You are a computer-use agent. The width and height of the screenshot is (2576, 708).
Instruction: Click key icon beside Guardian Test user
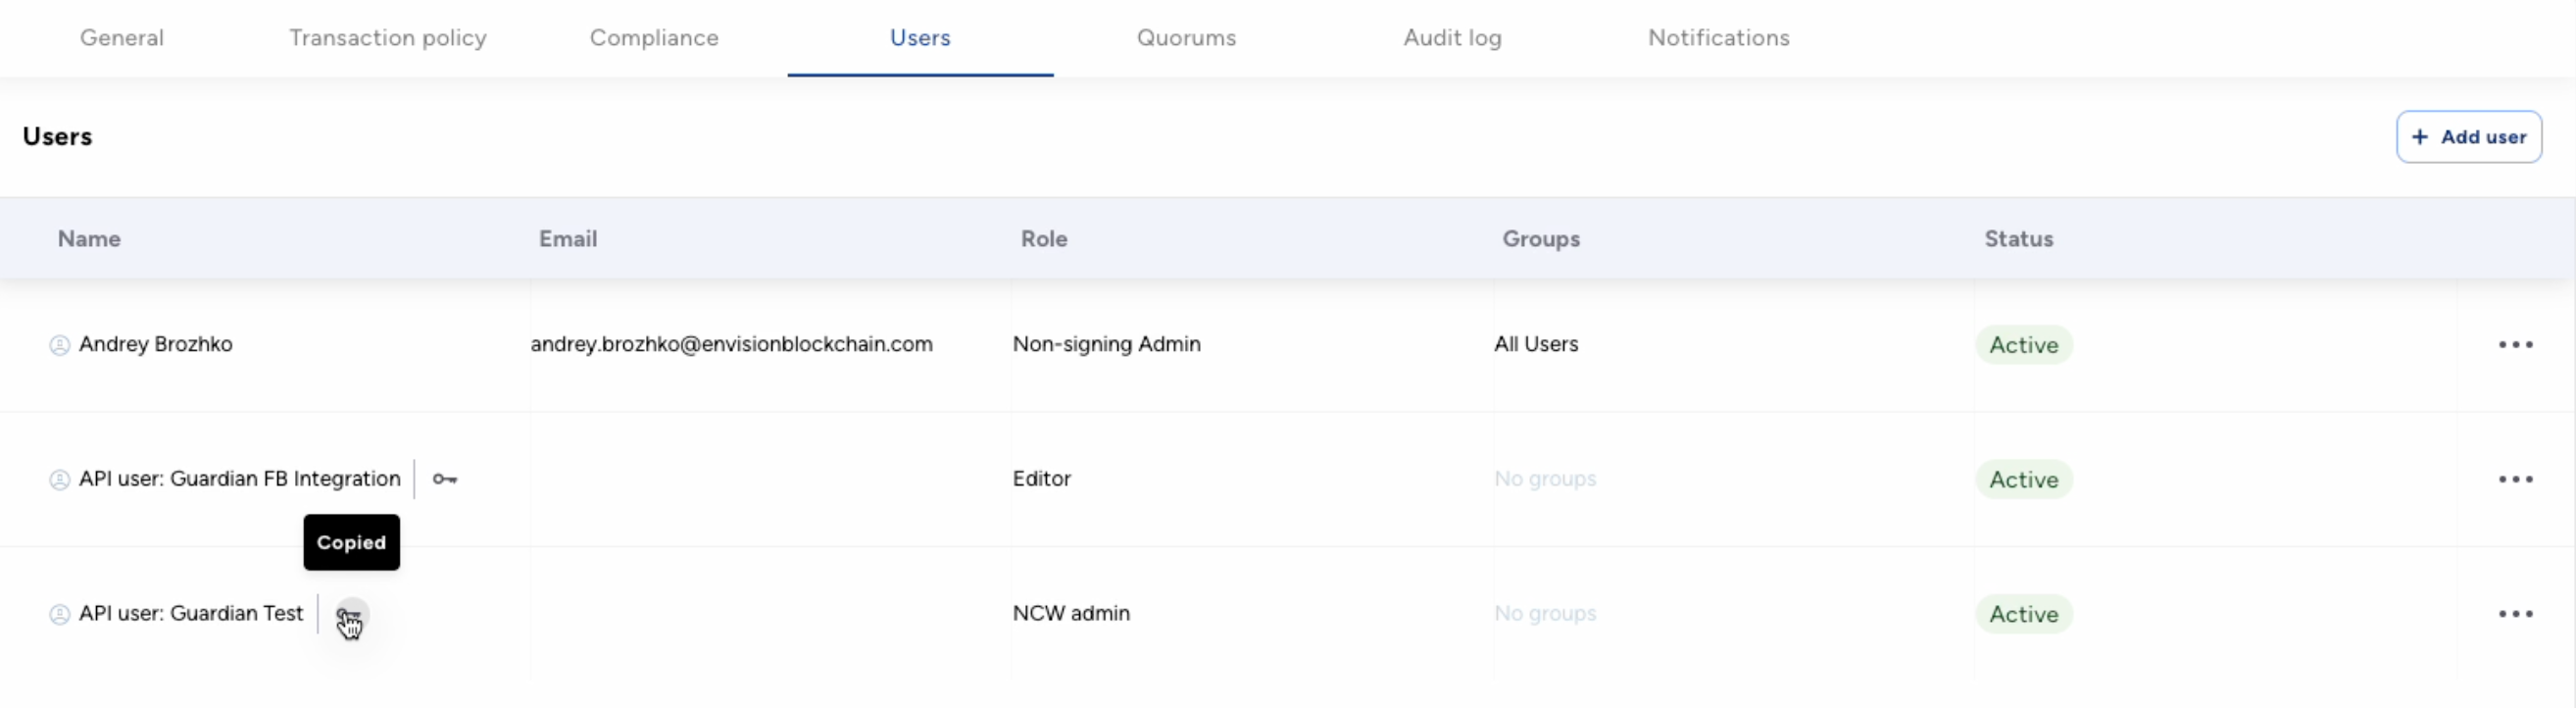click(350, 614)
